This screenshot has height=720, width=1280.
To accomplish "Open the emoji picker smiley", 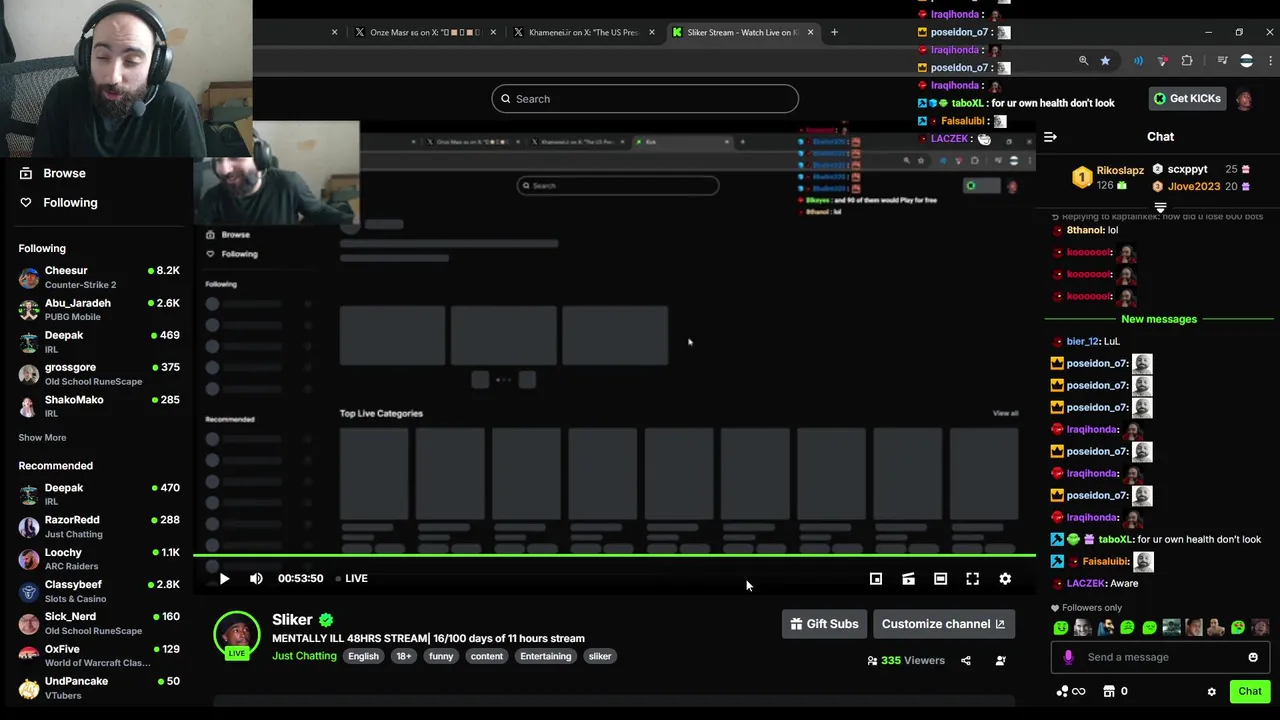I will [x=1253, y=657].
